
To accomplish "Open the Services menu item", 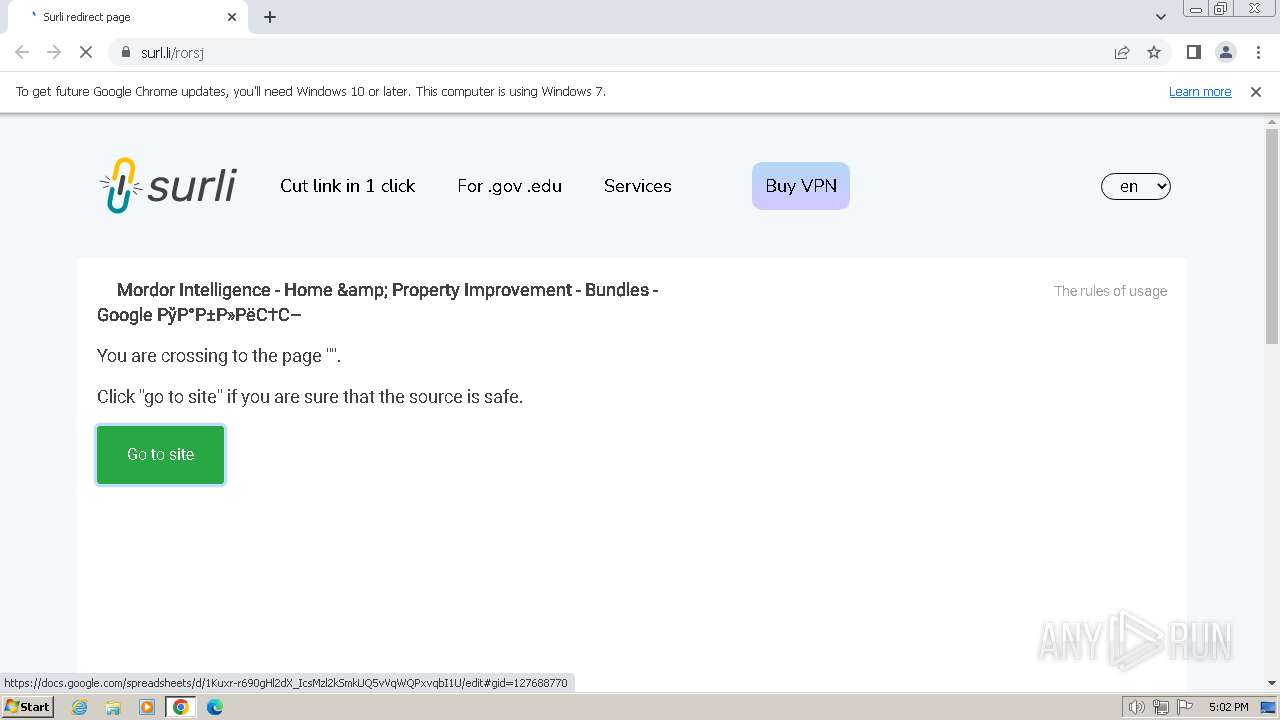I will (638, 186).
